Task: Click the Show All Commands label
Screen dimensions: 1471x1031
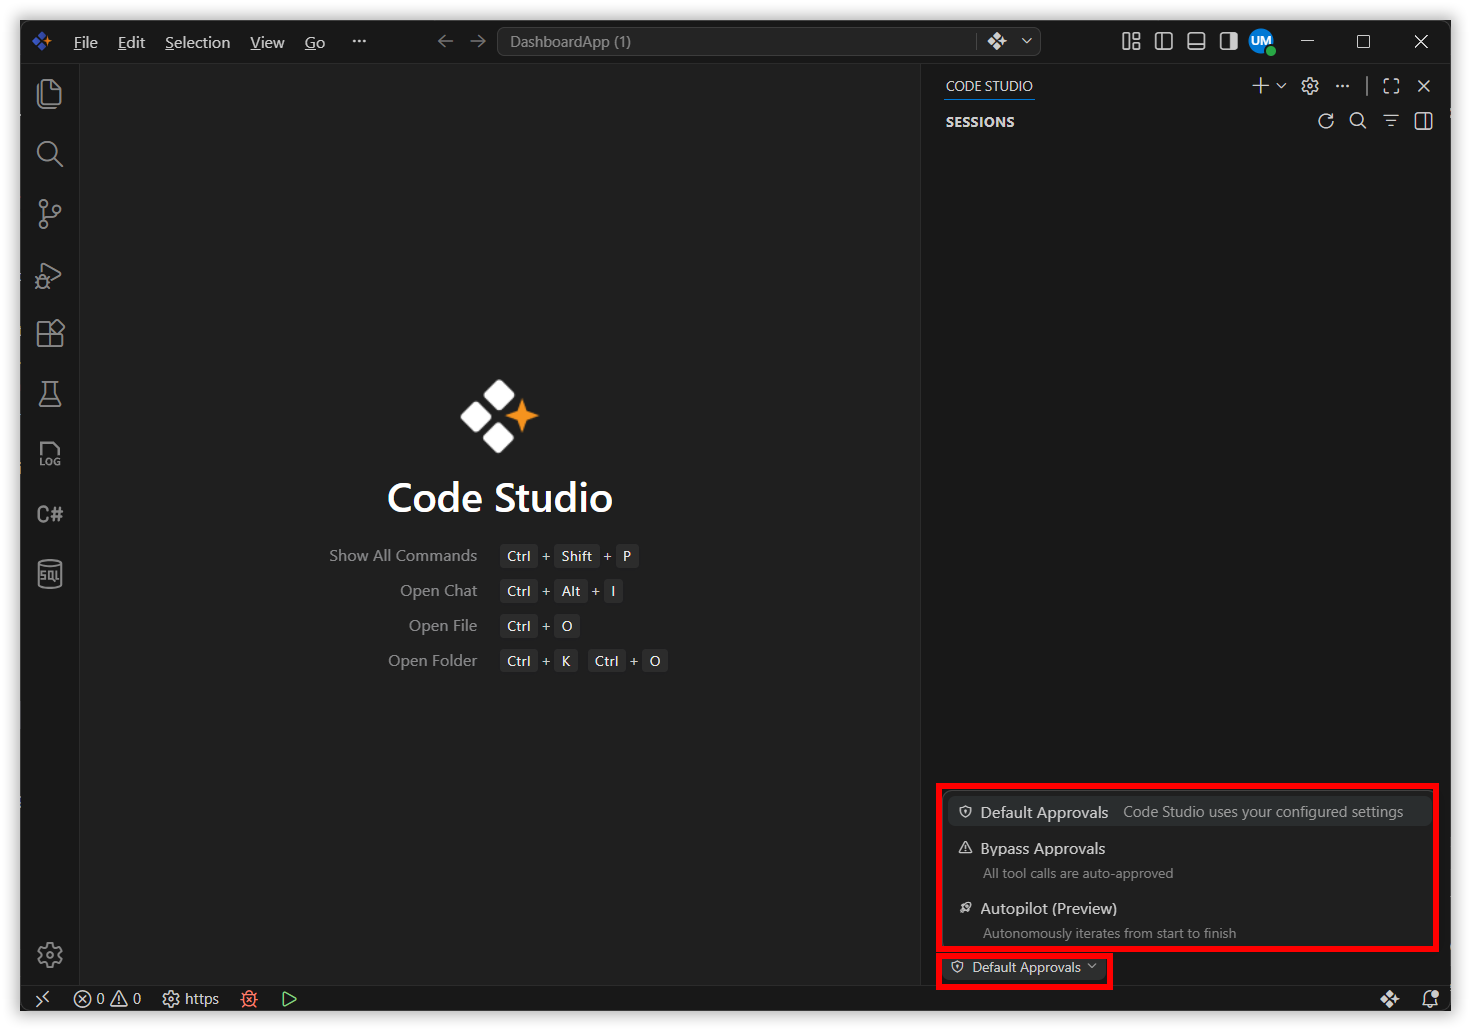Action: (403, 555)
